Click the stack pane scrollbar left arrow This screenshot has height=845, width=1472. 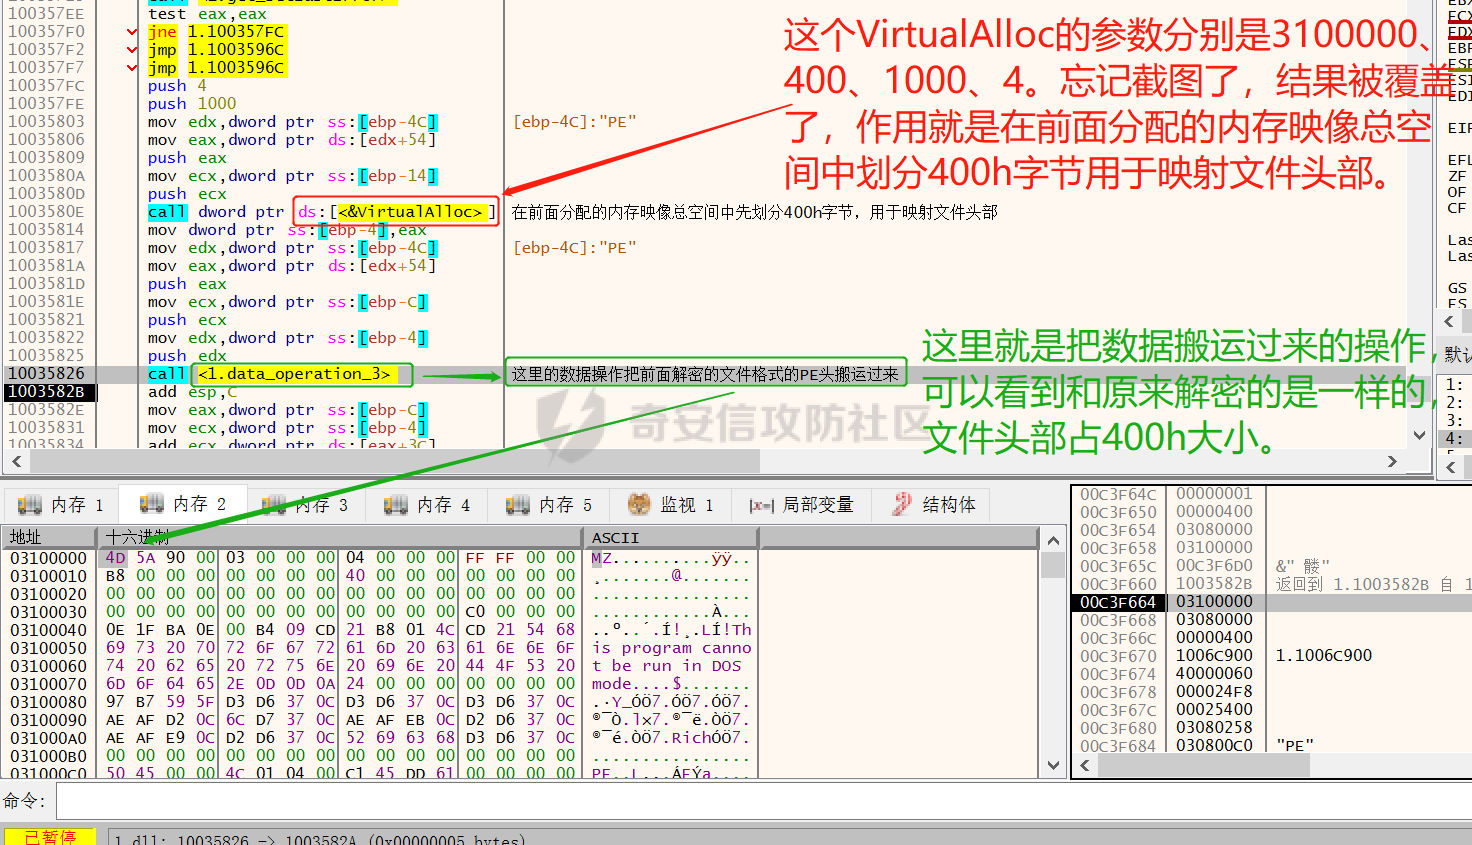pyautogui.click(x=1083, y=766)
